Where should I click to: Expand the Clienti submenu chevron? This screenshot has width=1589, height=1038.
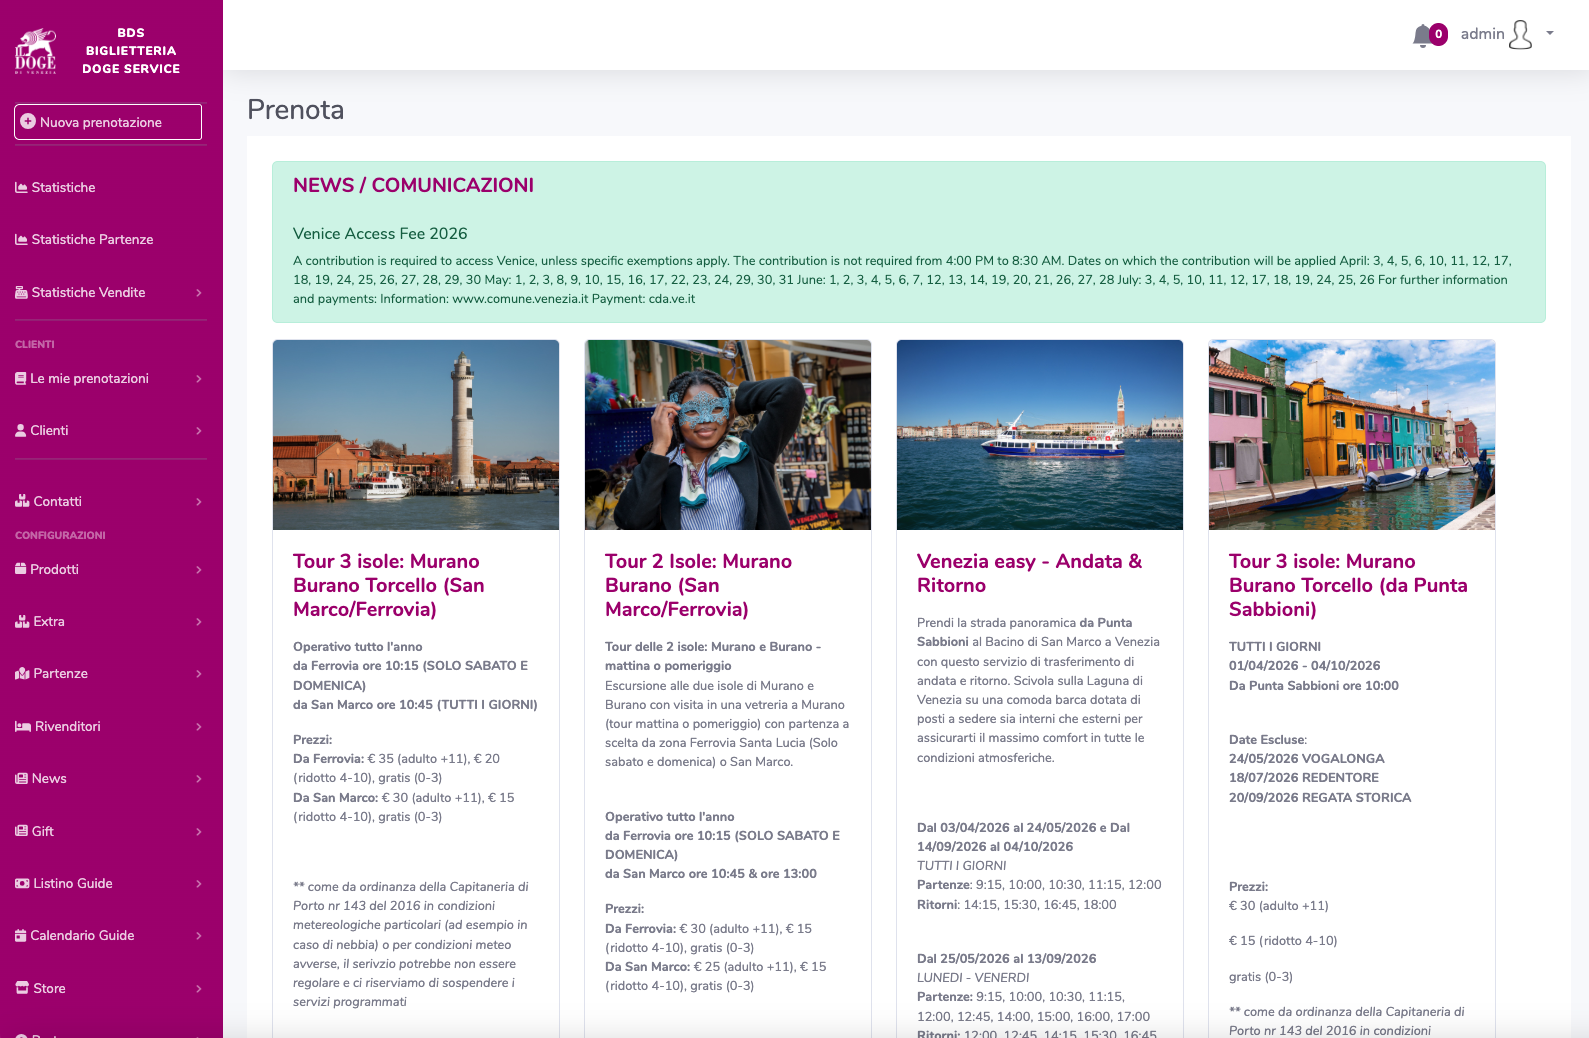pyautogui.click(x=199, y=431)
